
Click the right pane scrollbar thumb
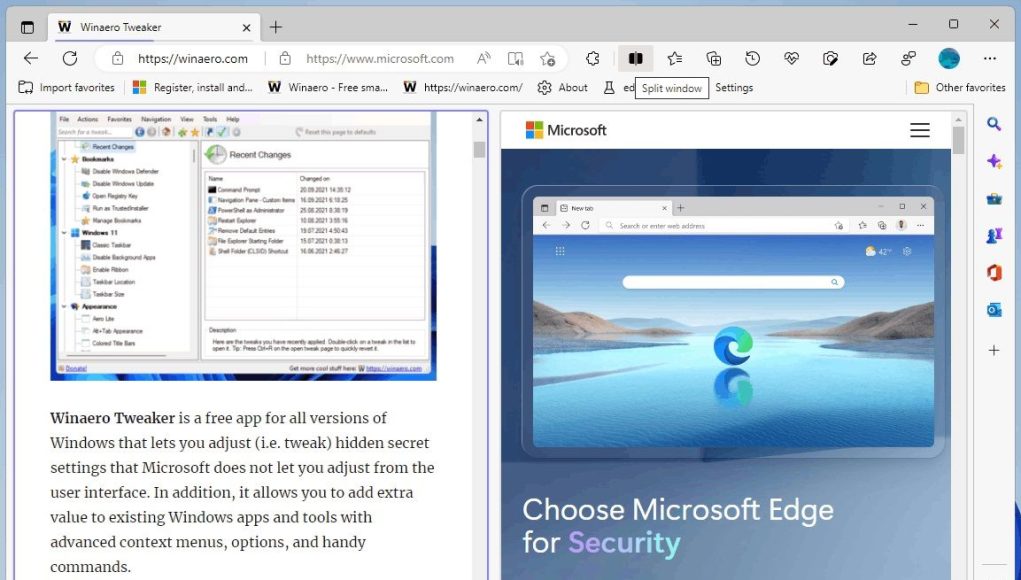pos(958,140)
